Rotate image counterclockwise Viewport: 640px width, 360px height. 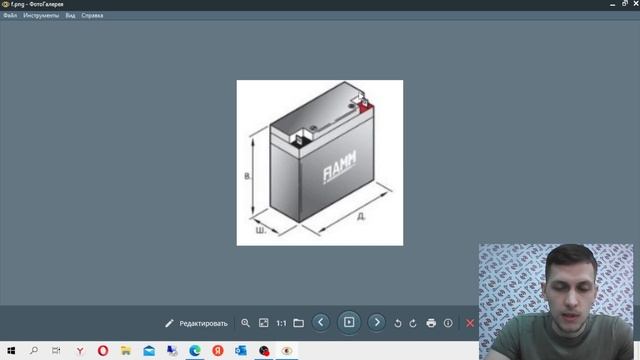398,323
